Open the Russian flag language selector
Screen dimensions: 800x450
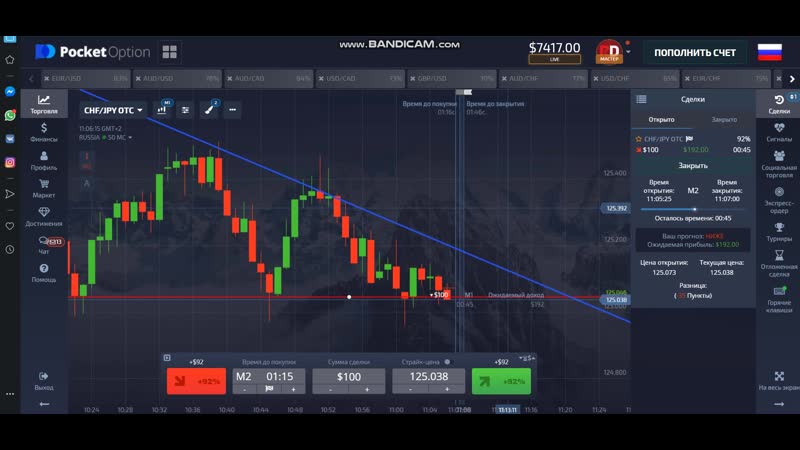pos(769,52)
